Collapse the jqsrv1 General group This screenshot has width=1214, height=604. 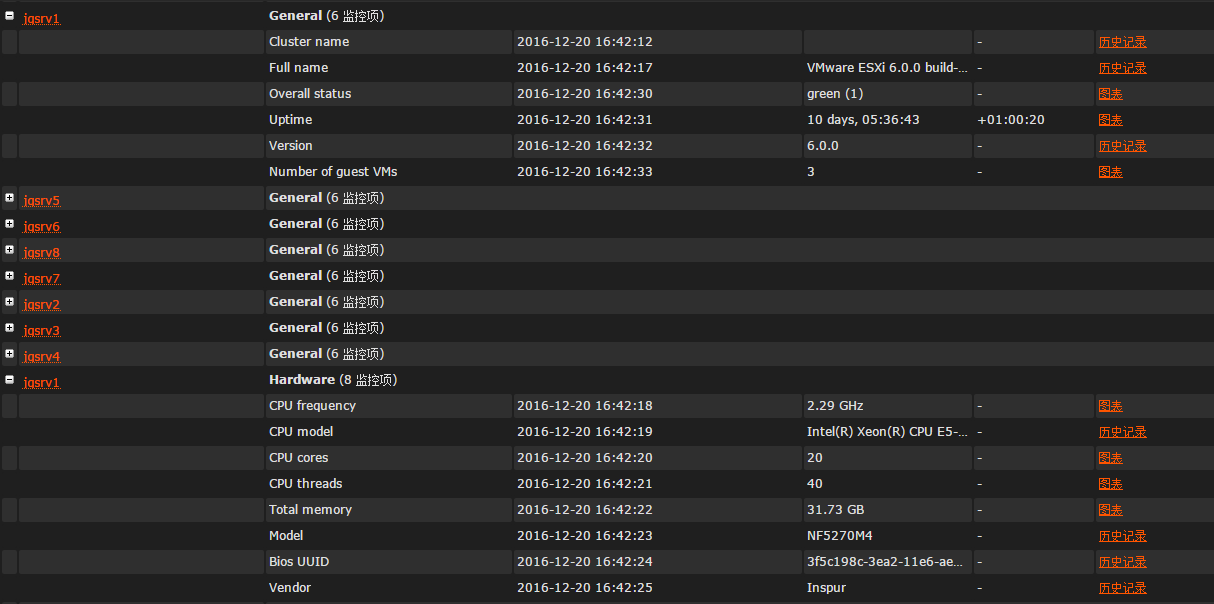9,16
